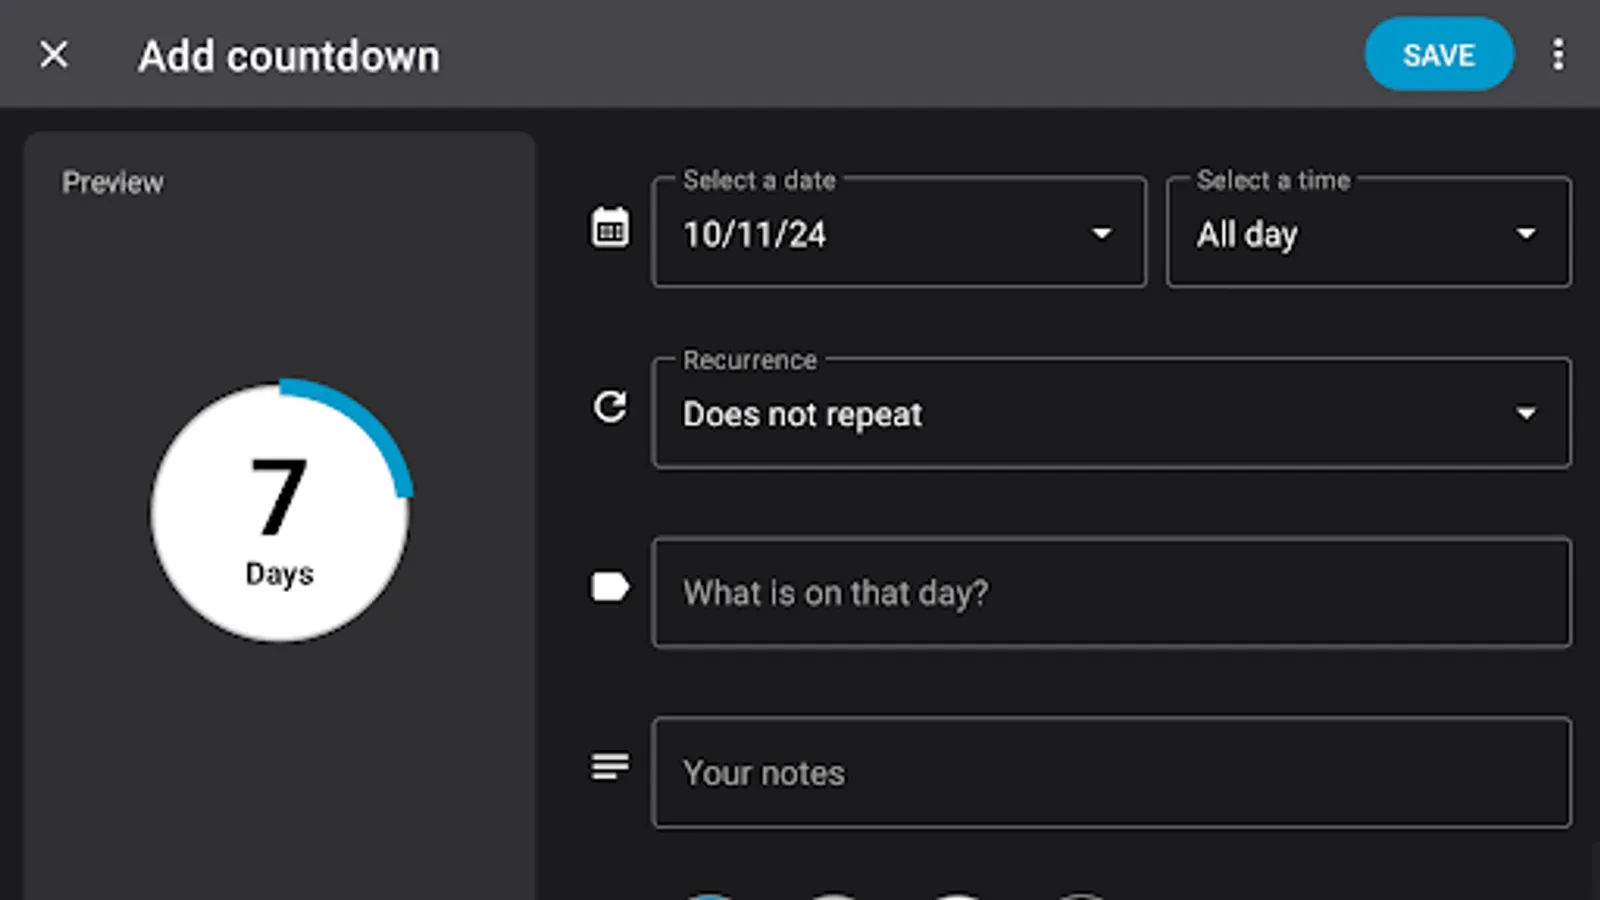The height and width of the screenshot is (900, 1600).
Task: Click the calendar icon next to date field
Action: coord(609,227)
